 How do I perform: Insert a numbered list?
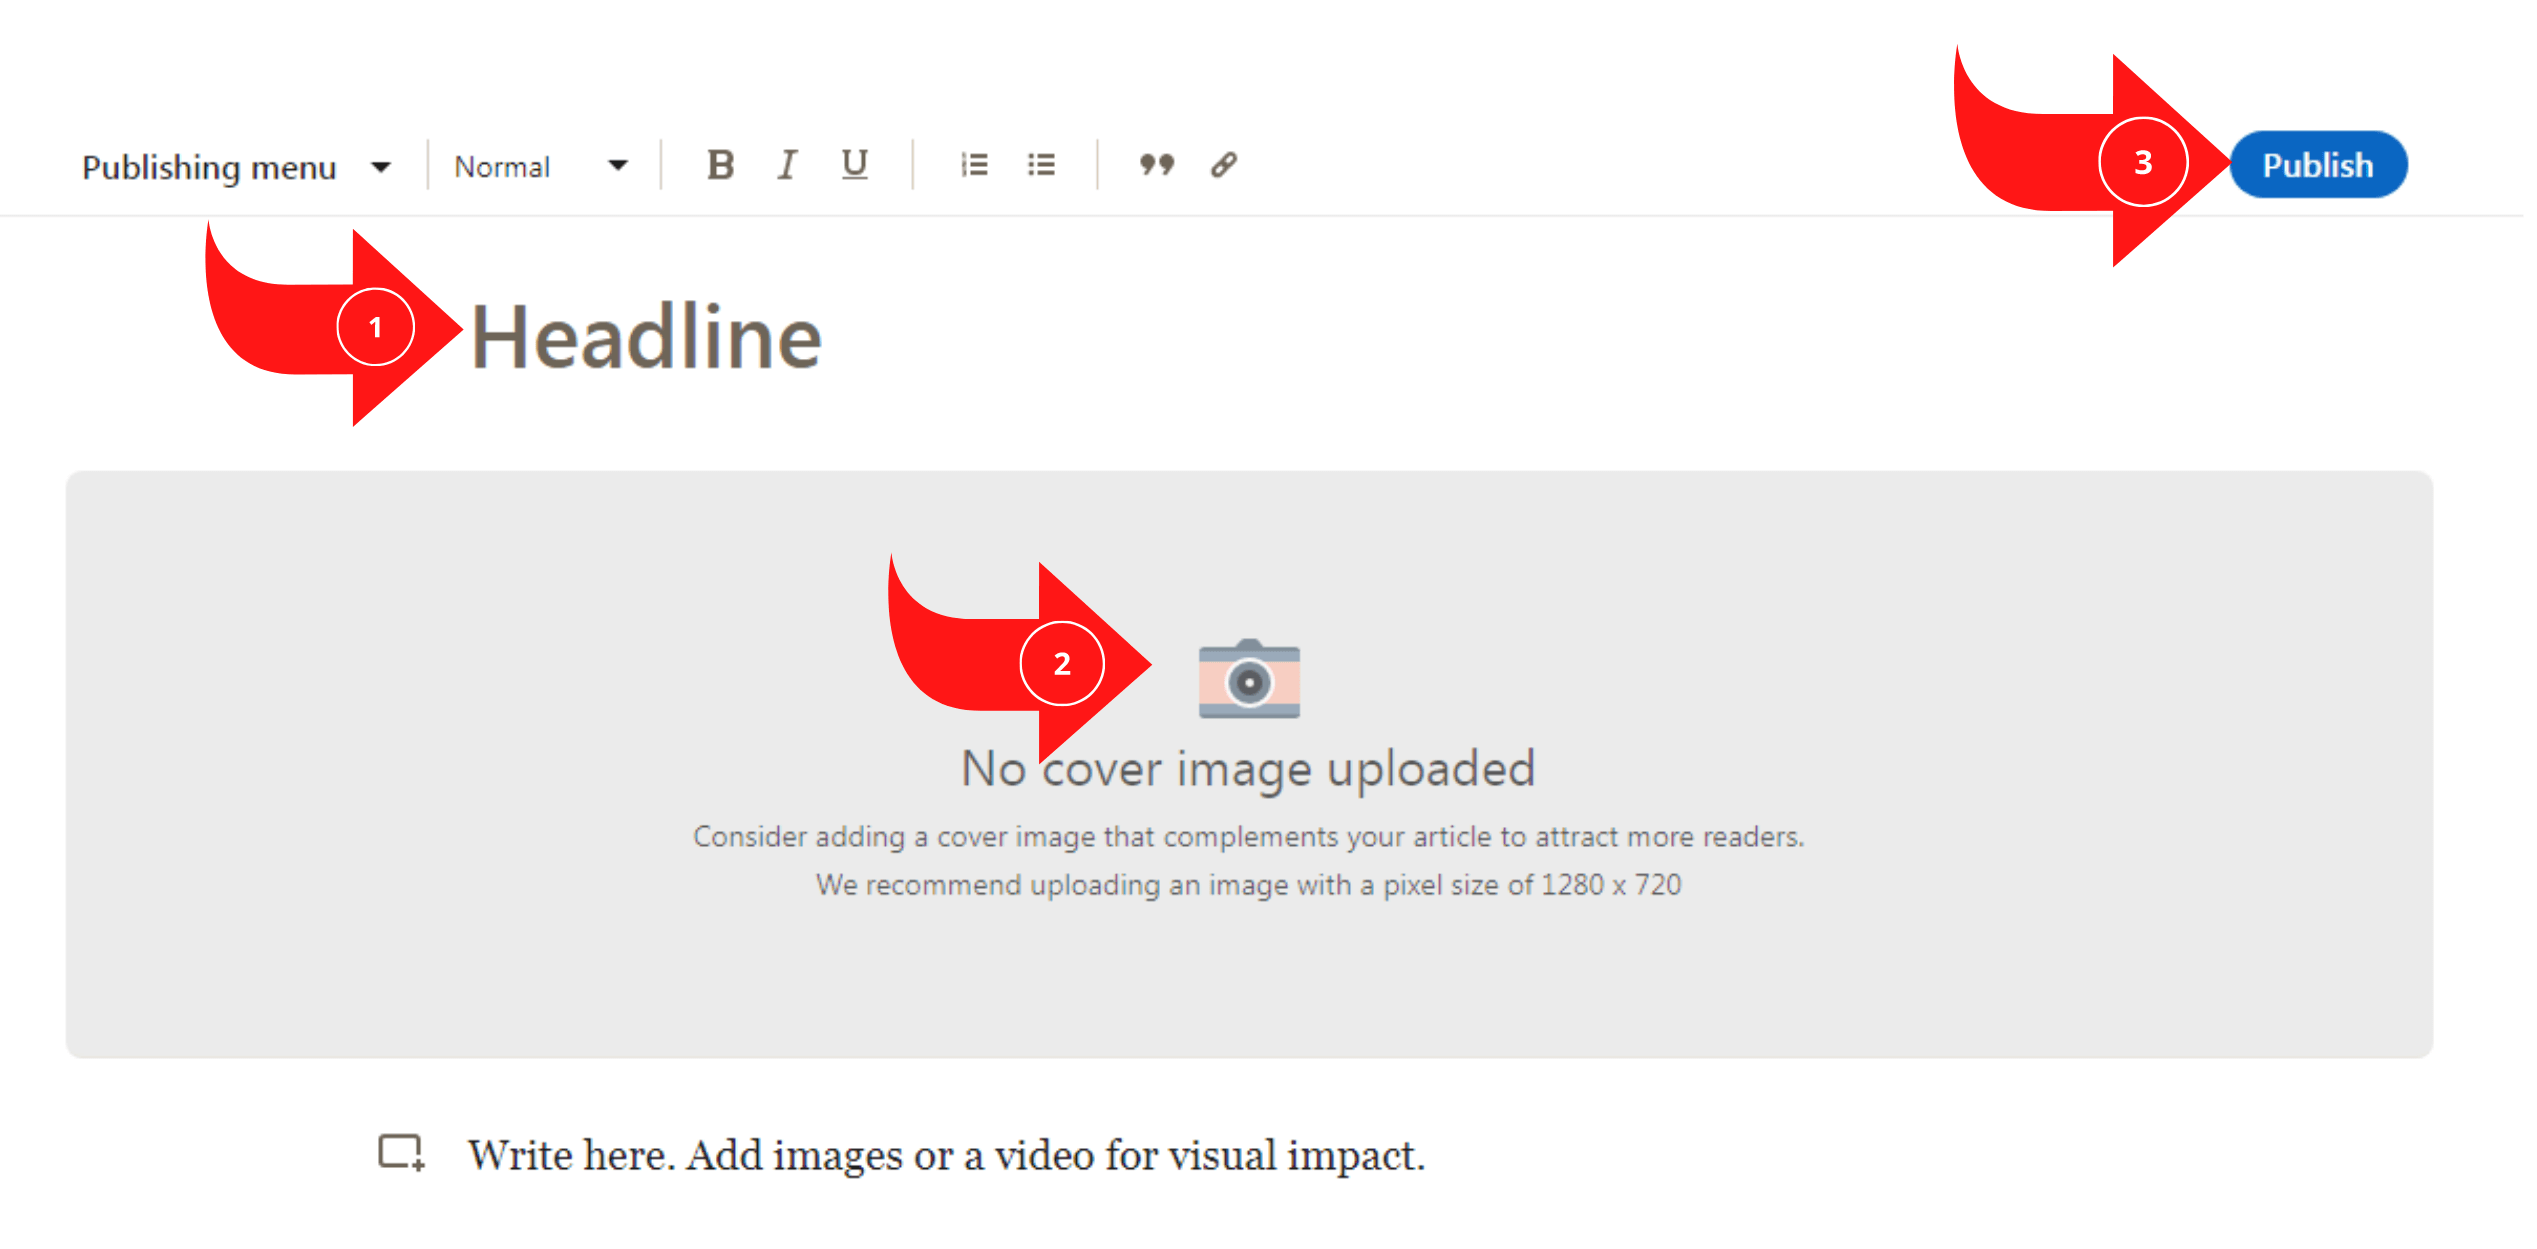tap(974, 165)
